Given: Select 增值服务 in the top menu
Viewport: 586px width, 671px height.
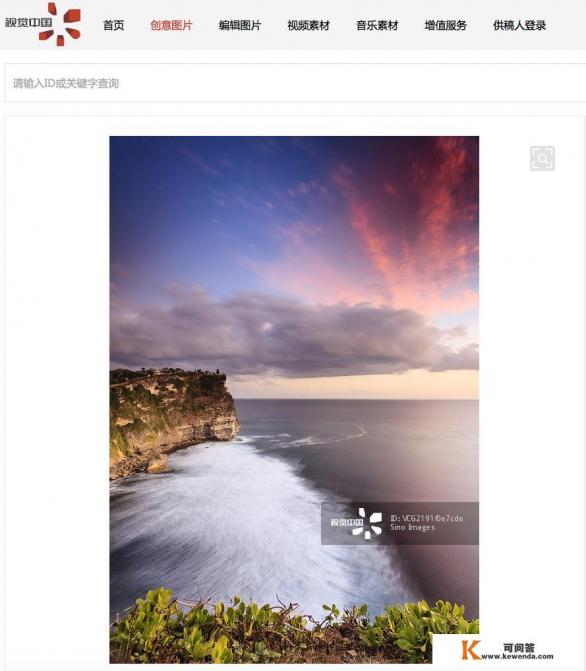Looking at the screenshot, I should pyautogui.click(x=446, y=25).
